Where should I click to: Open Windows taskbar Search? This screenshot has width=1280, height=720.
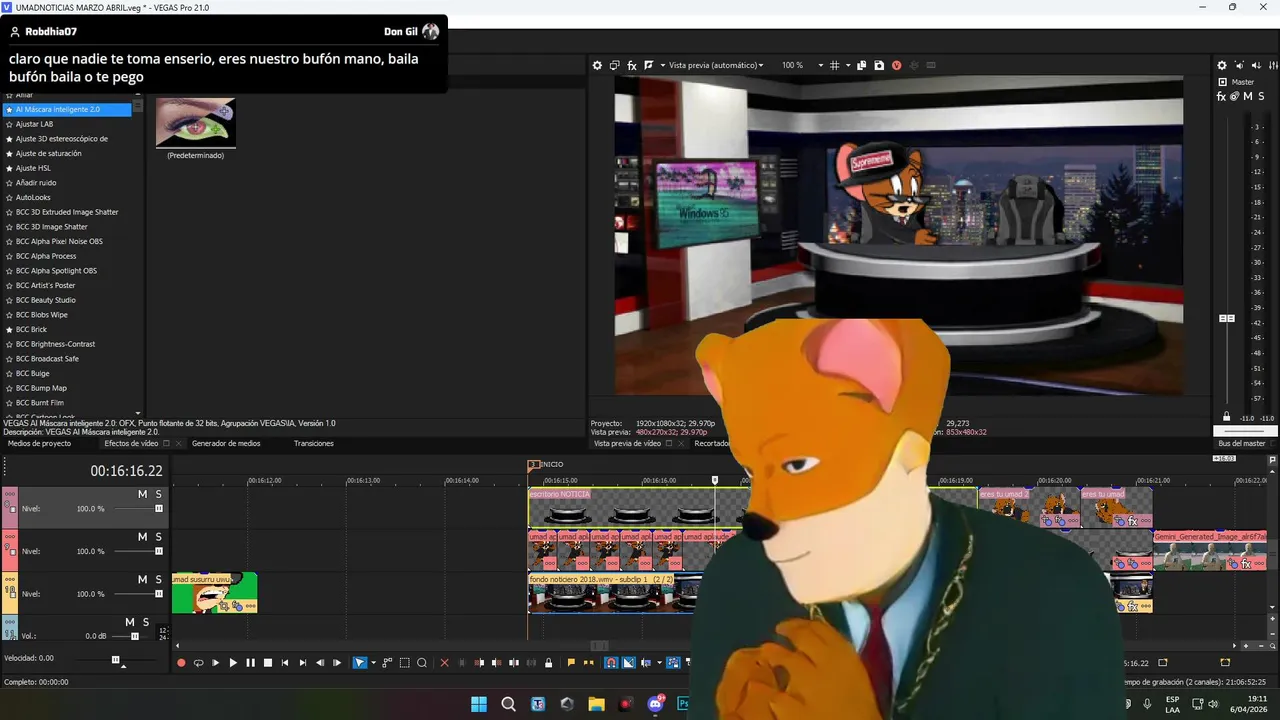pos(508,704)
